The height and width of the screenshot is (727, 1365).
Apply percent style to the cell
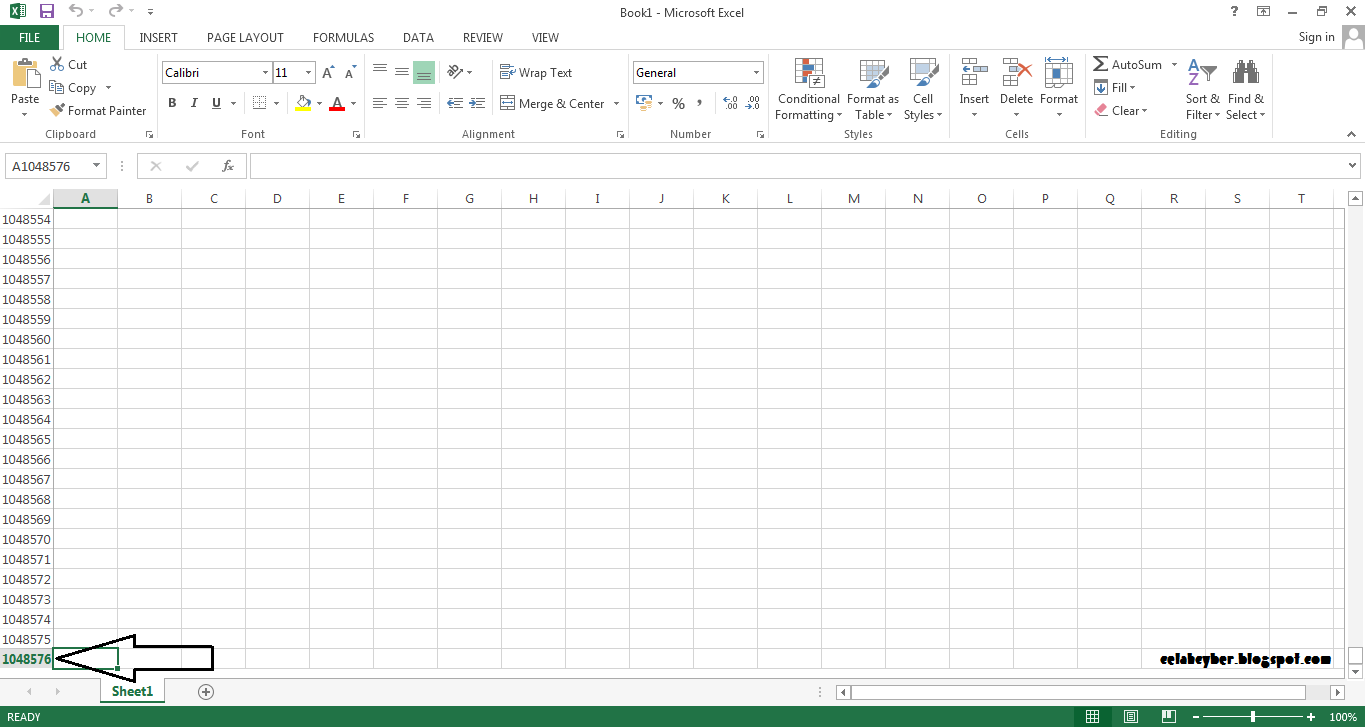point(678,103)
